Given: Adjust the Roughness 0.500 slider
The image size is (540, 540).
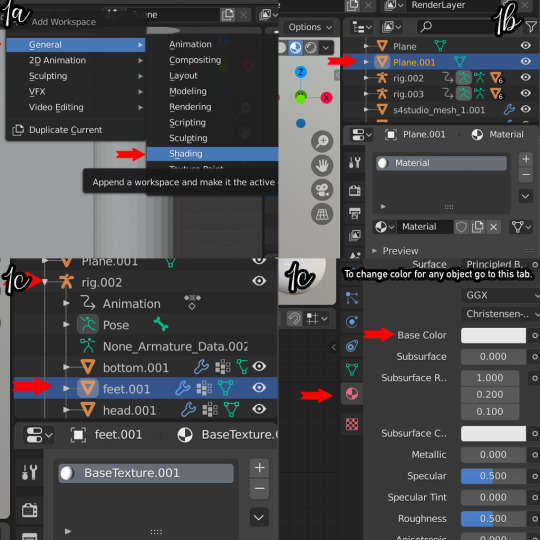Looking at the screenshot, I should click(493, 519).
